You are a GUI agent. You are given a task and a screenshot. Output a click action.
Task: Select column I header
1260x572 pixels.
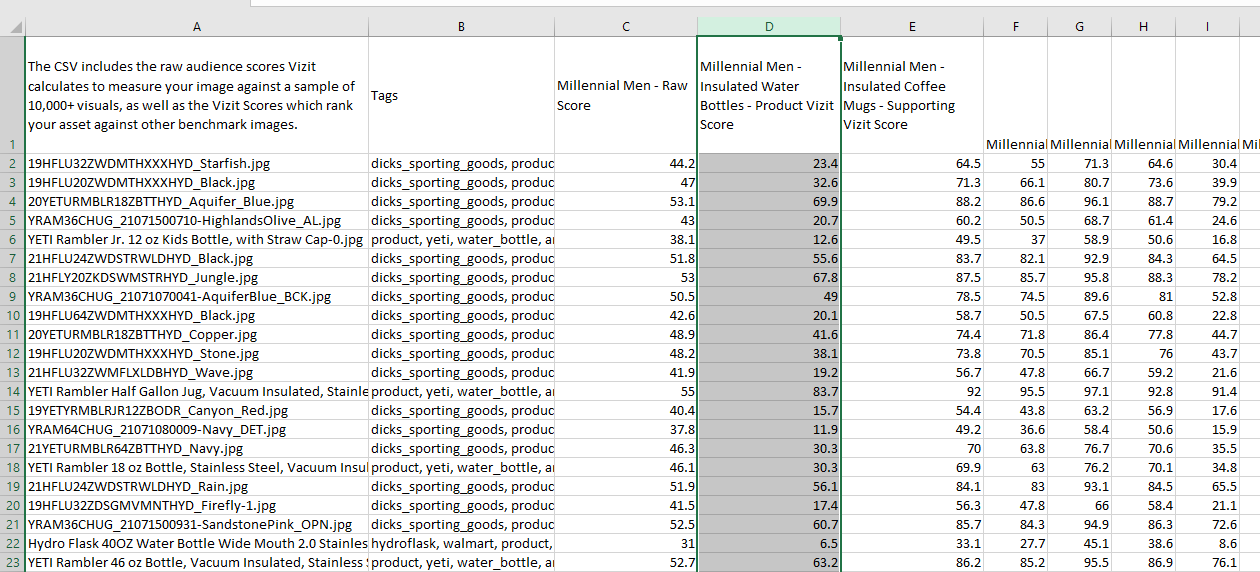1207,27
